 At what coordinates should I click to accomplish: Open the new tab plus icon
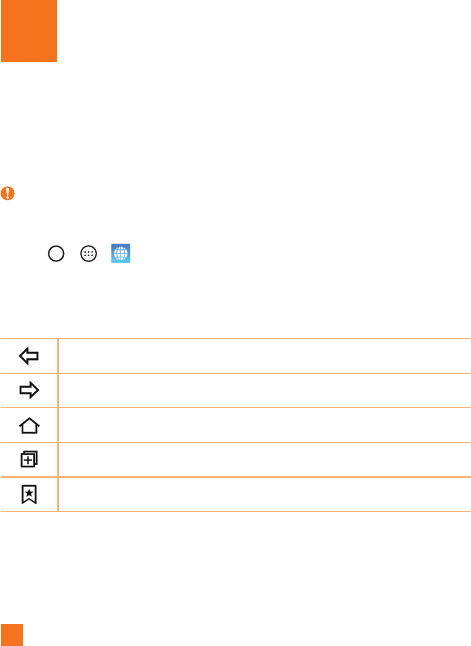pos(29,459)
